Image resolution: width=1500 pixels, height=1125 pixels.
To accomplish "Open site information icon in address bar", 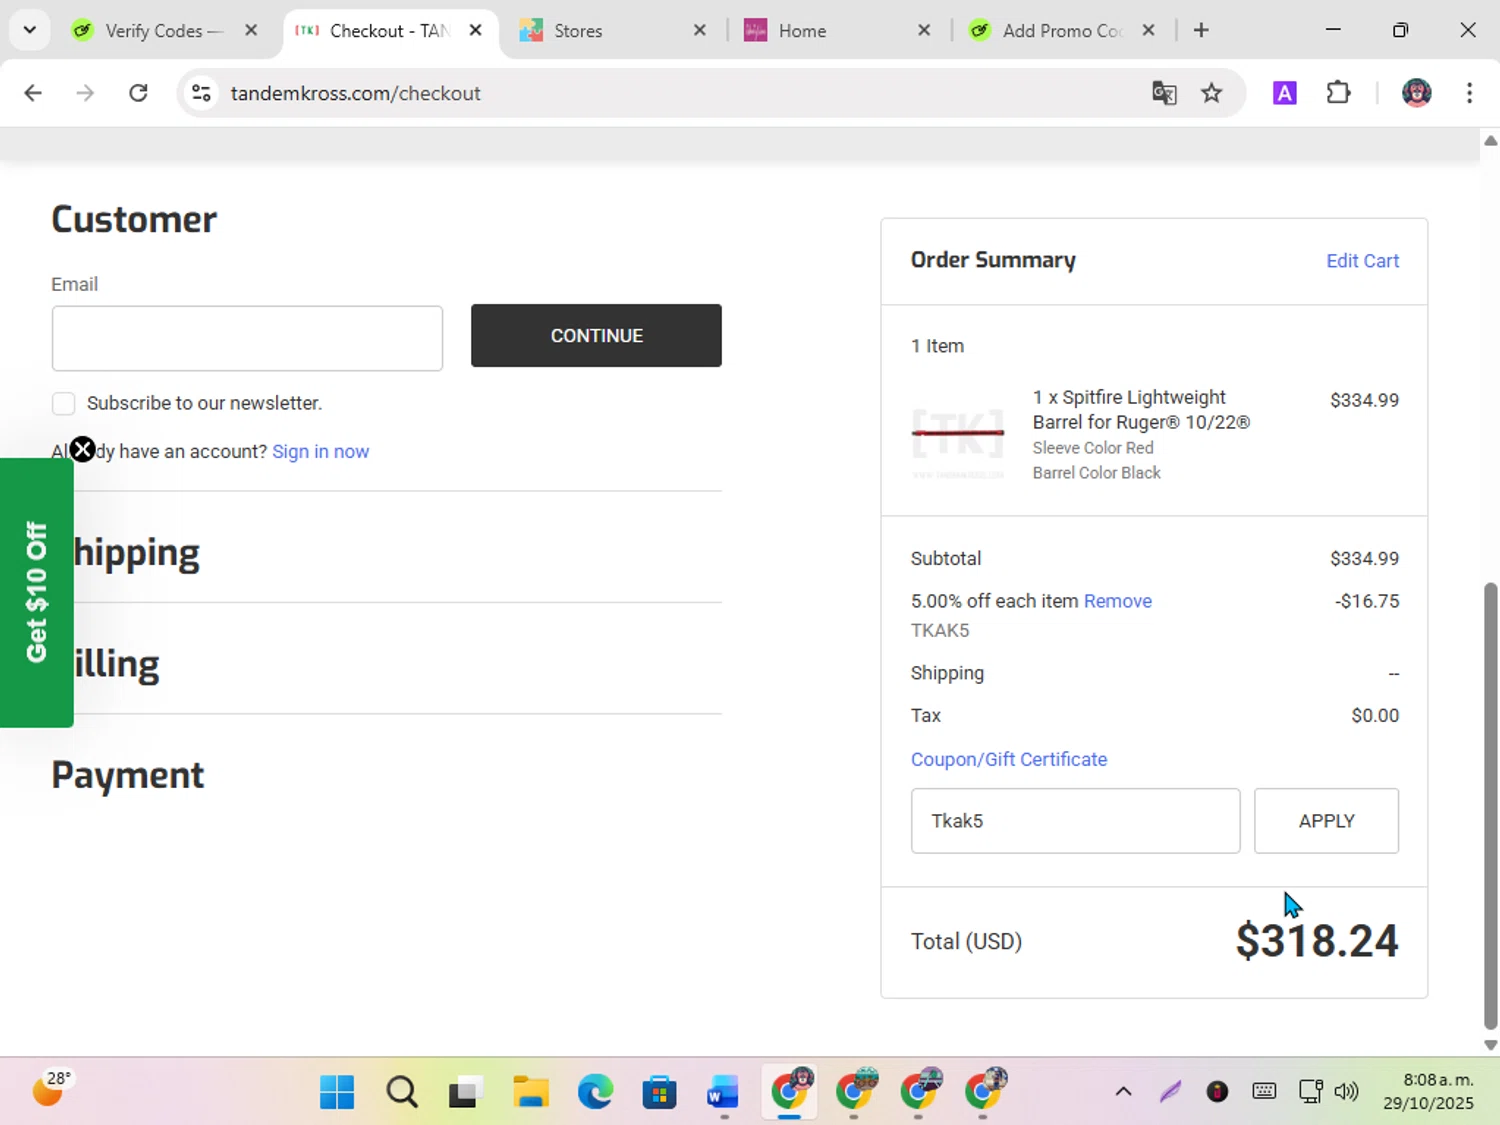I will coord(201,93).
